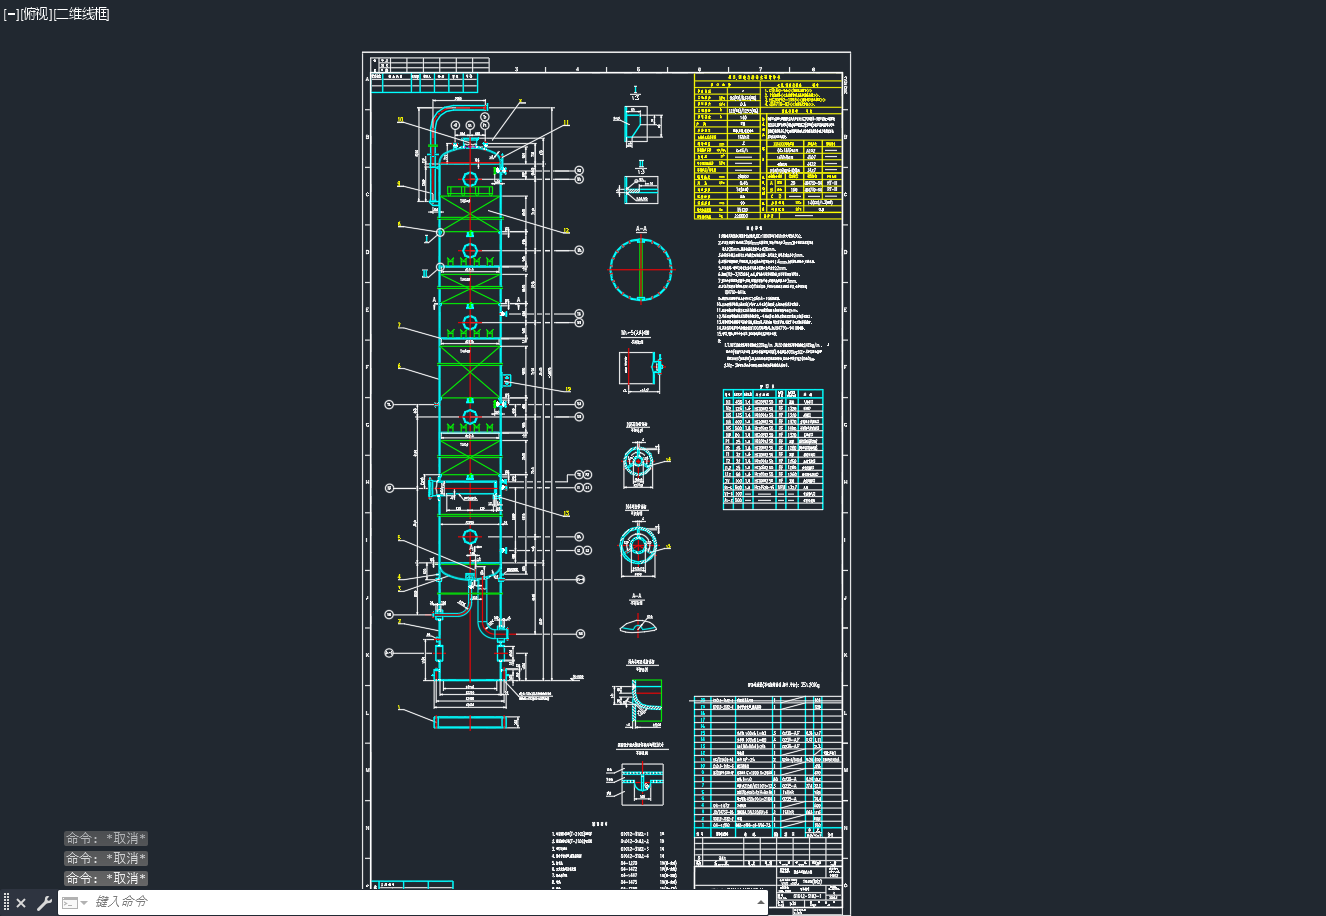Open the [-] viewport controls menu
The image size is (1326, 916).
(11, 14)
